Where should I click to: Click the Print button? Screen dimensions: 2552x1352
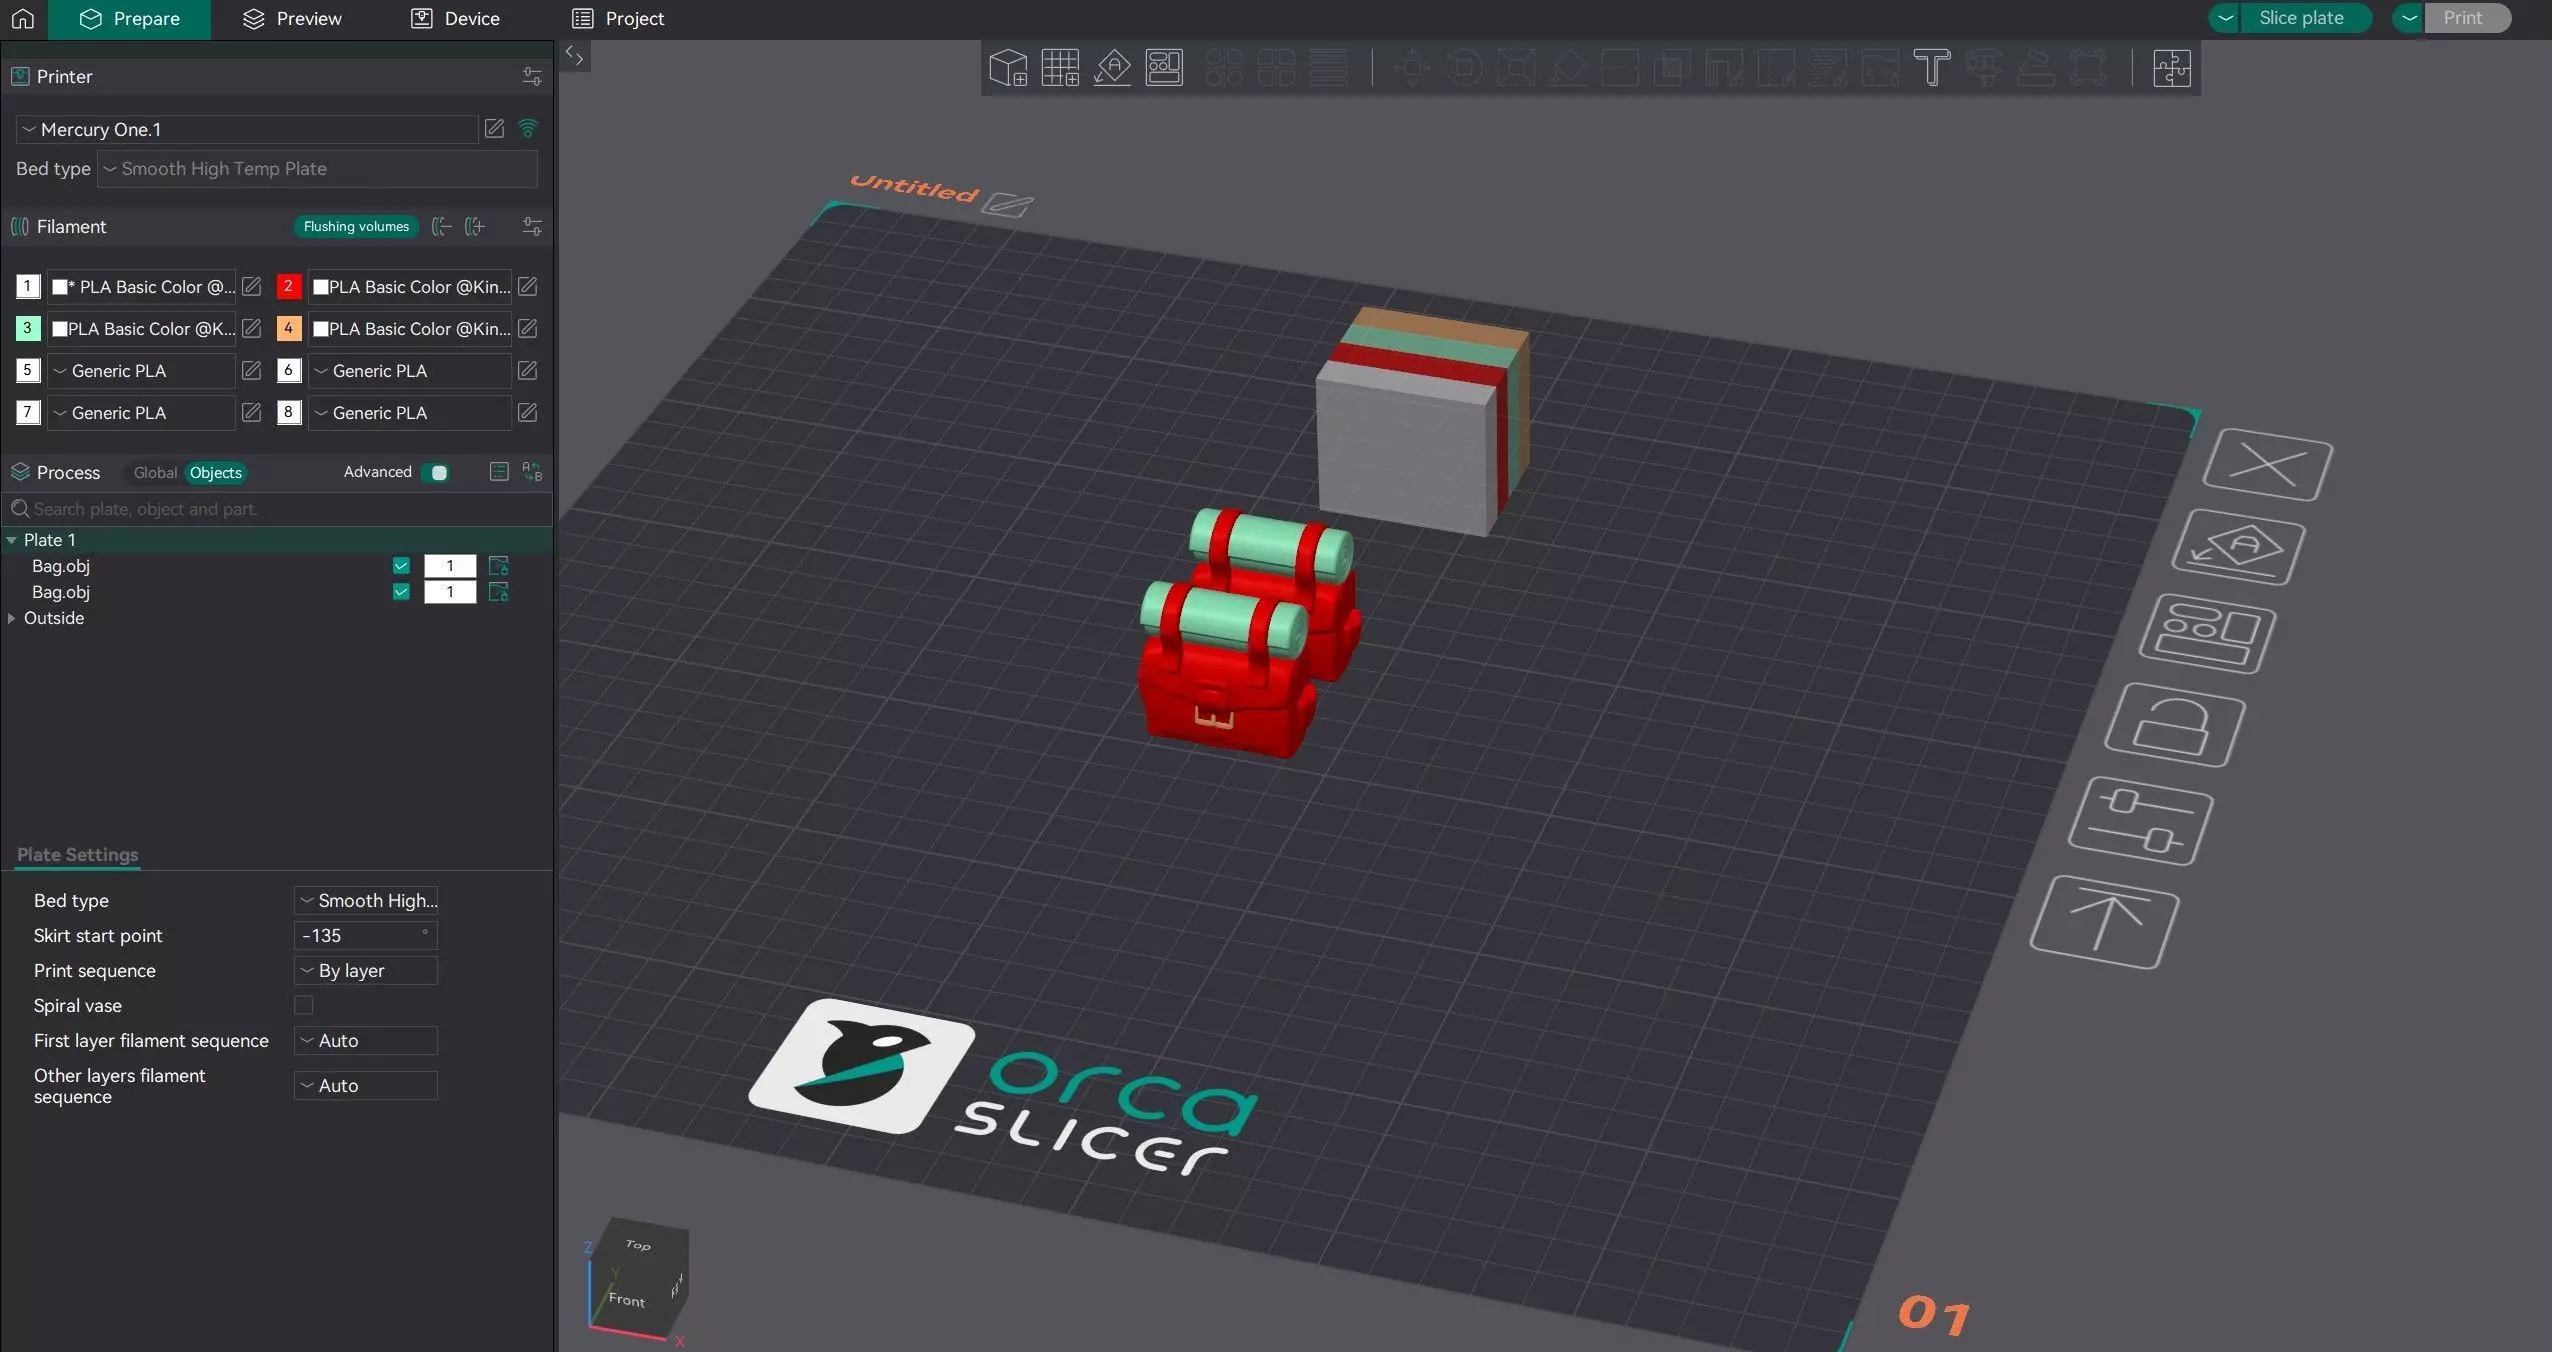point(2466,18)
